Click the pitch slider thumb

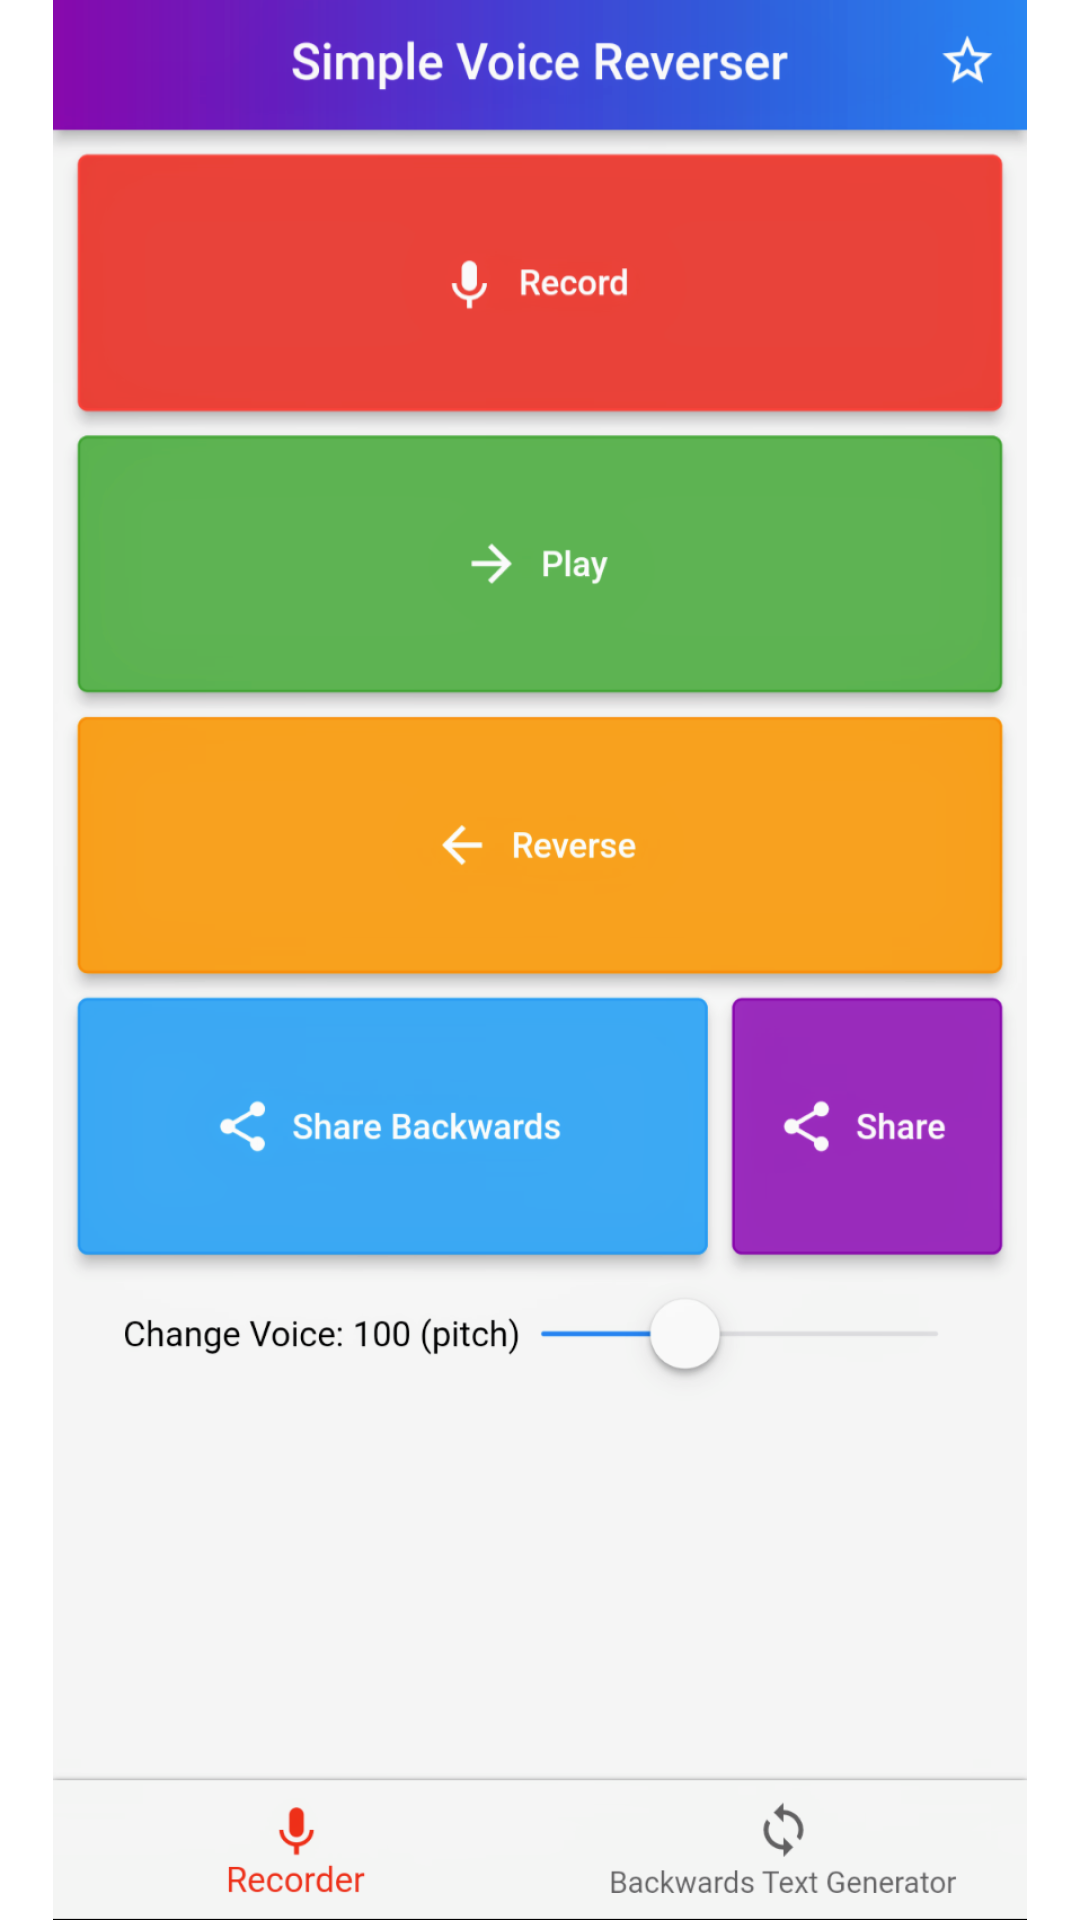click(685, 1334)
